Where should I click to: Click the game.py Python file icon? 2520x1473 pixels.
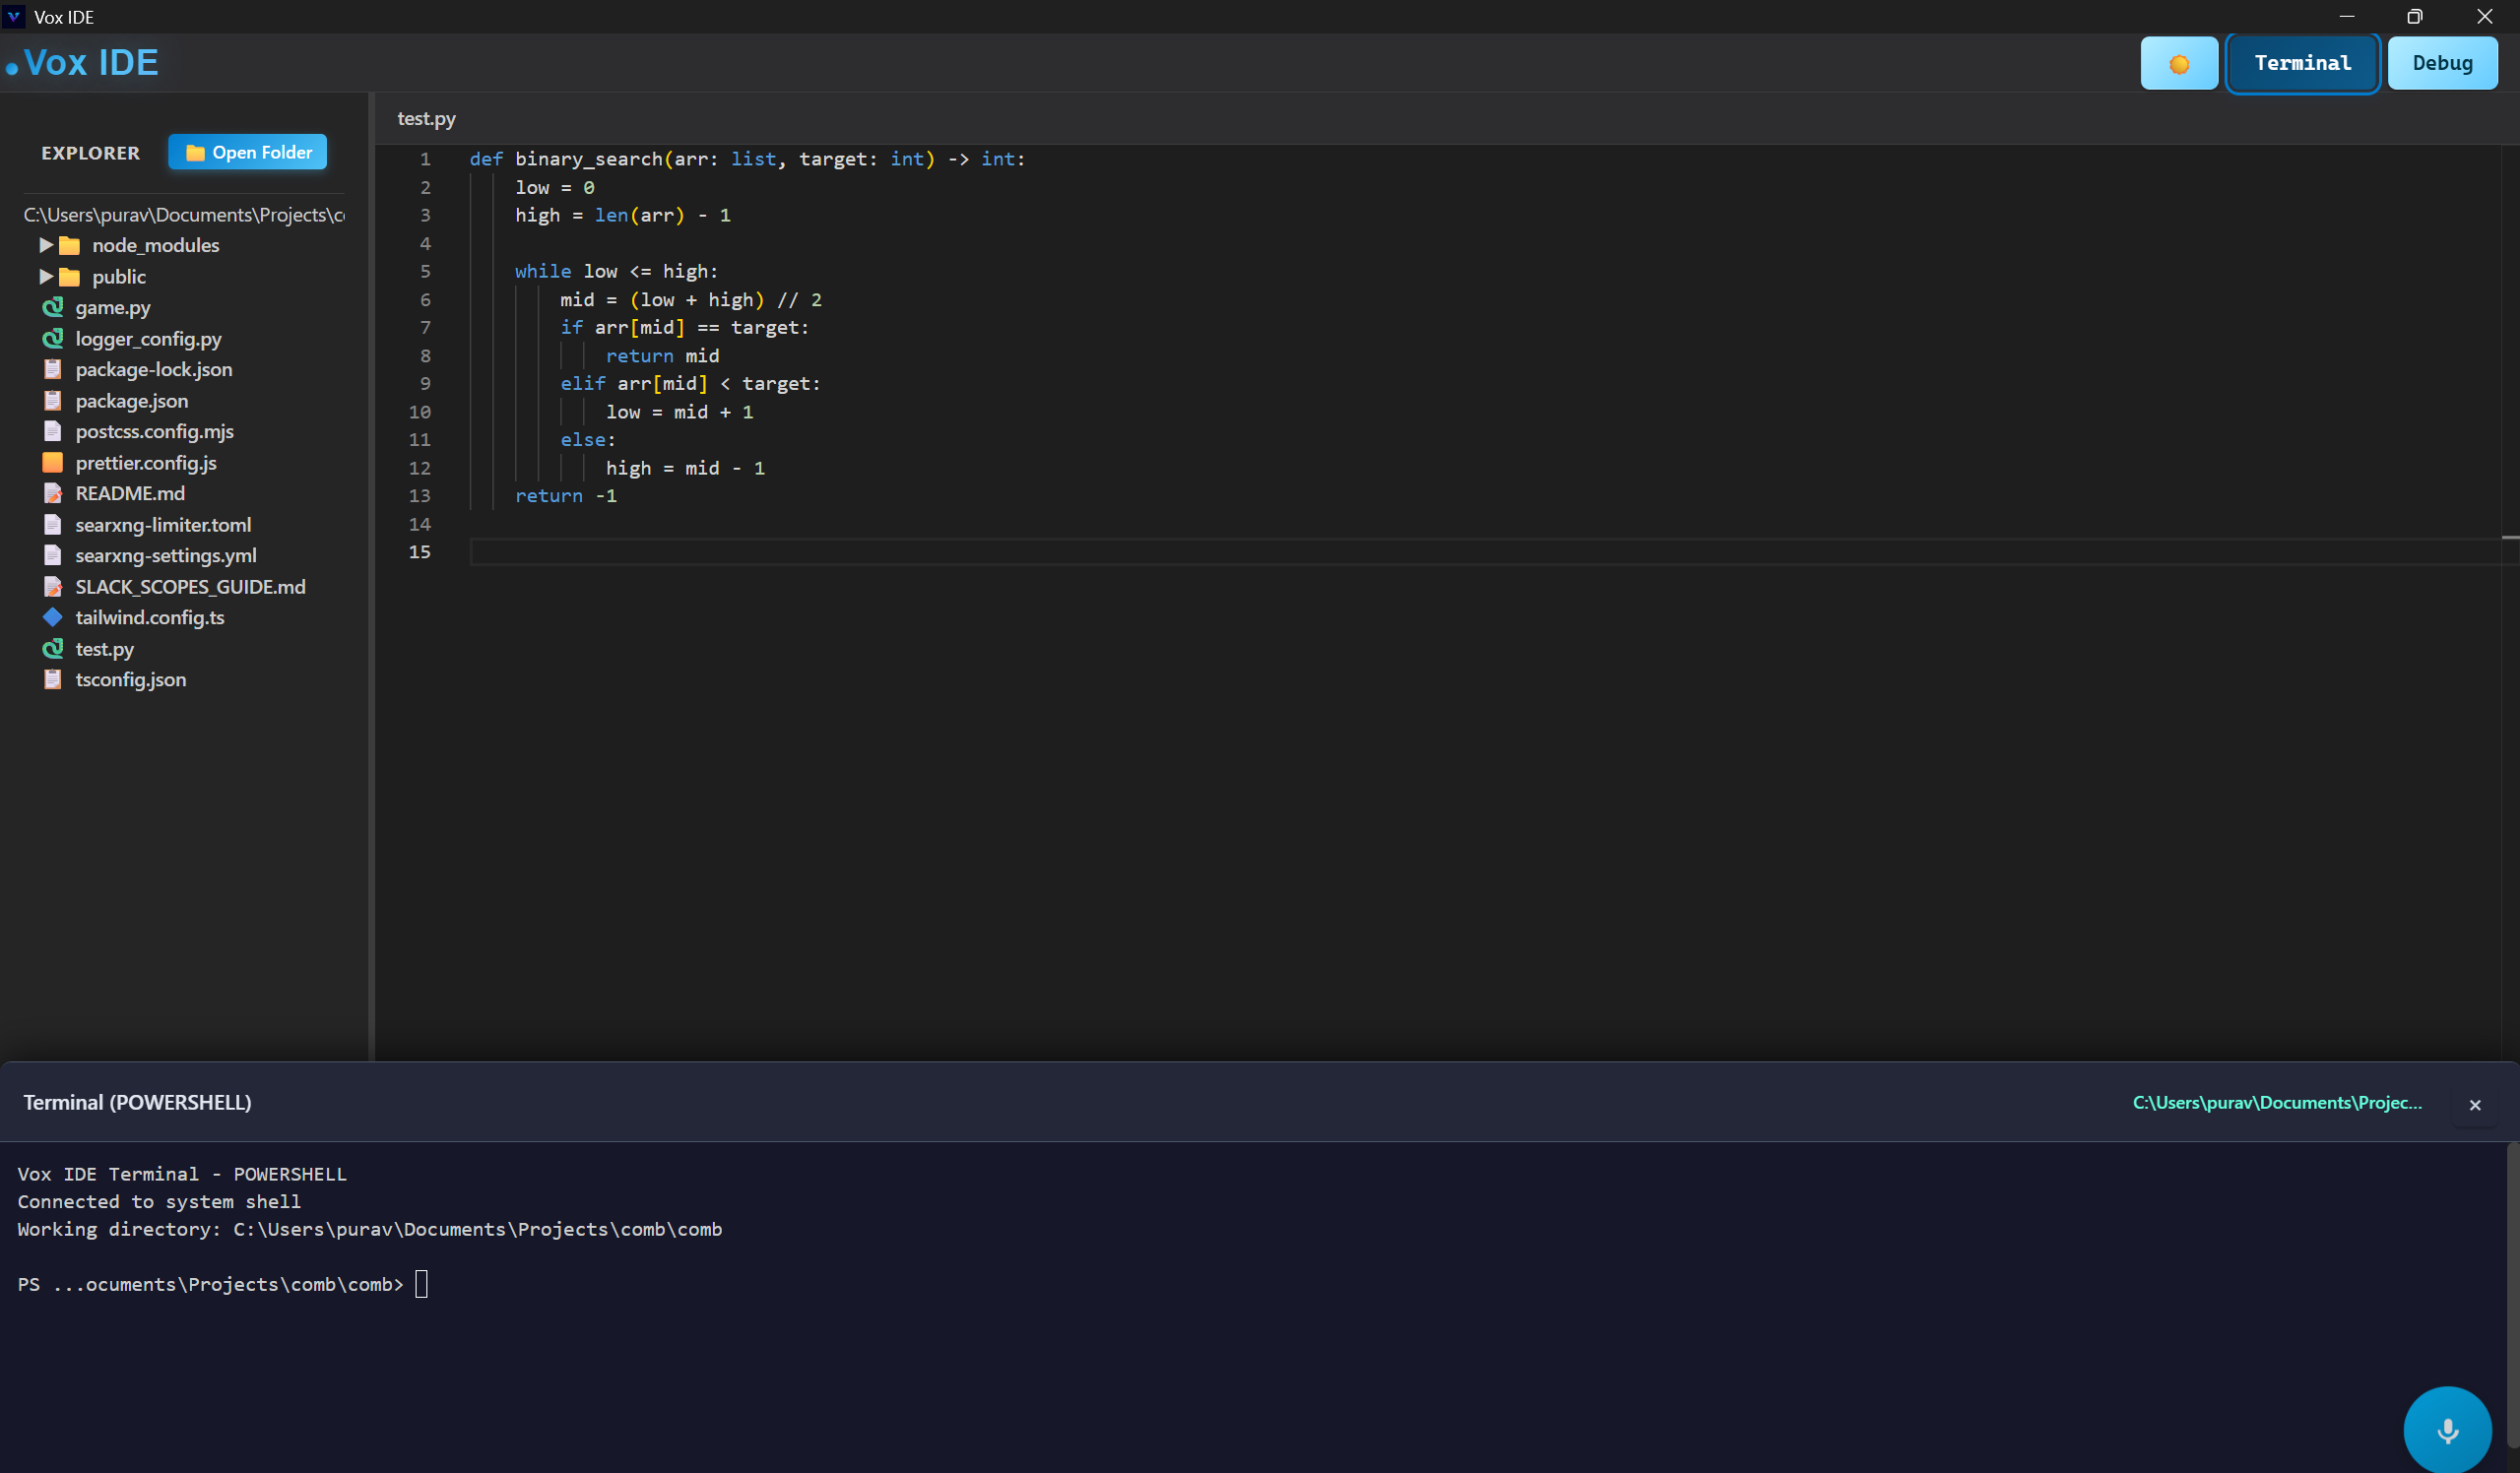tap(53, 308)
